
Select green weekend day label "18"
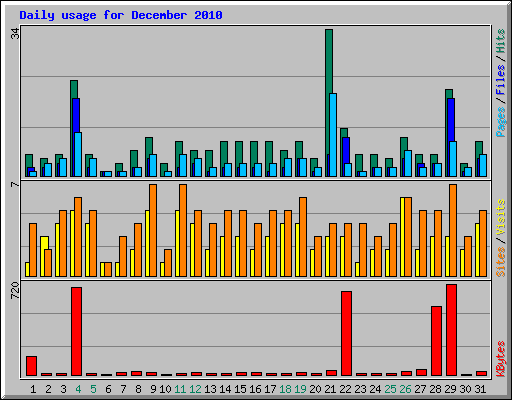[x=285, y=389]
